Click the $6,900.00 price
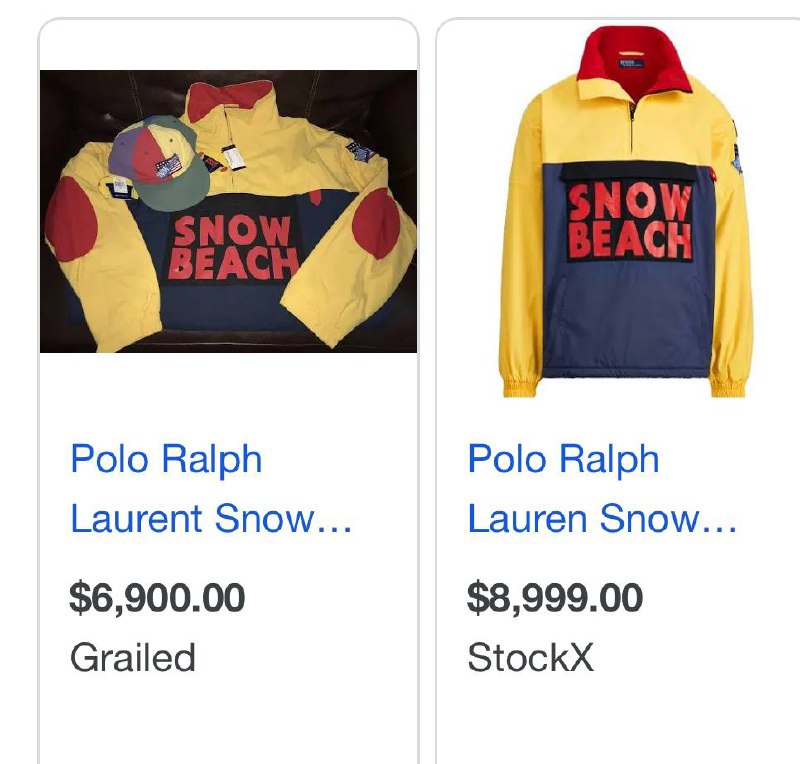Image resolution: width=800 pixels, height=764 pixels. (x=157, y=598)
